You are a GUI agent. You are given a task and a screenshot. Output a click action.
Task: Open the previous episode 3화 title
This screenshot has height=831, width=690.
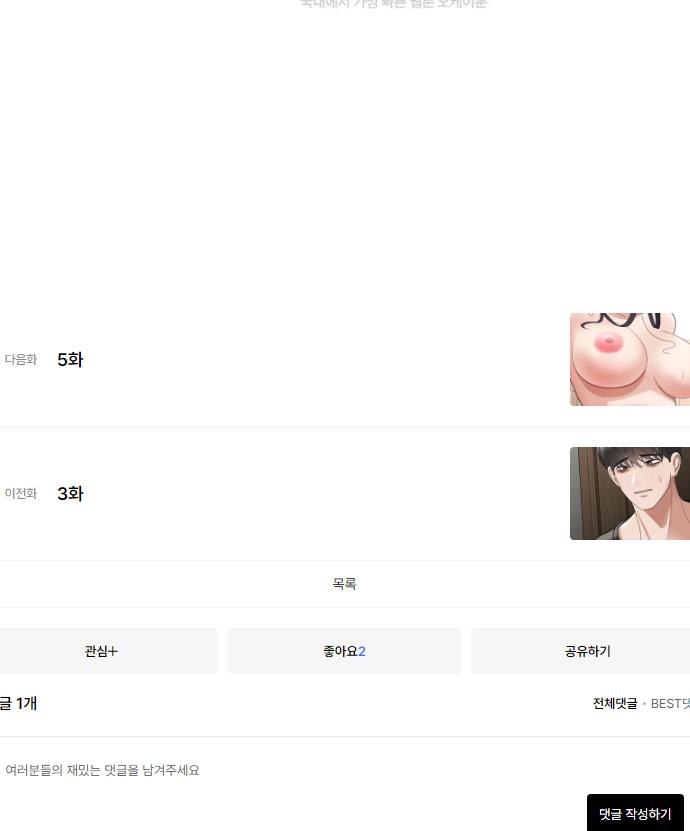click(x=70, y=494)
